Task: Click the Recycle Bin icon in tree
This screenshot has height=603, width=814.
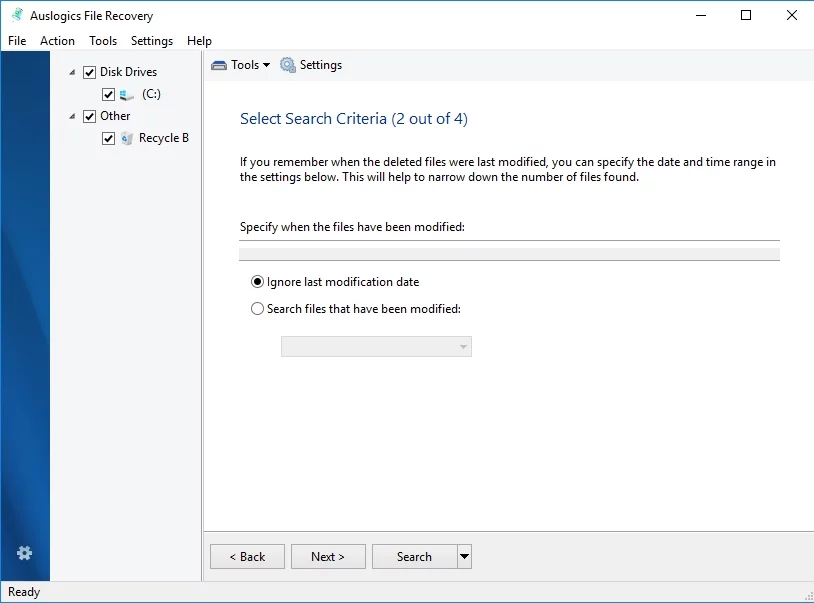Action: click(127, 139)
